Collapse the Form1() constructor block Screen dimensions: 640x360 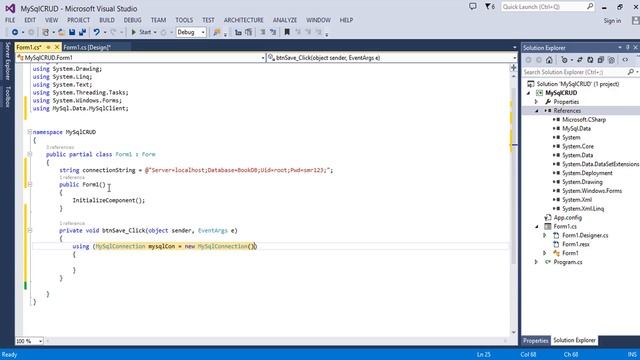pos(30,184)
